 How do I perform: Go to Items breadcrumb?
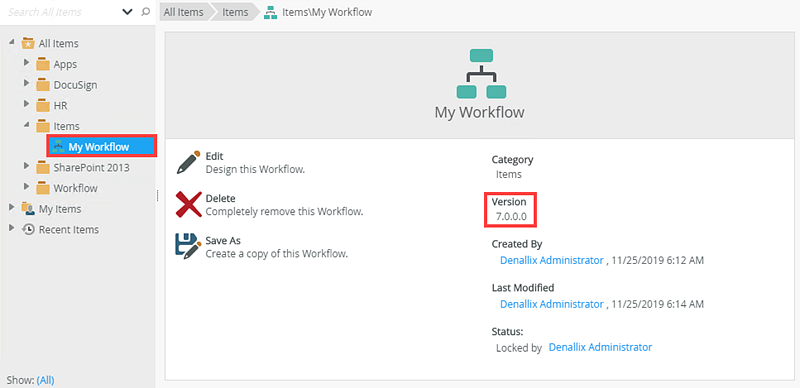point(235,12)
